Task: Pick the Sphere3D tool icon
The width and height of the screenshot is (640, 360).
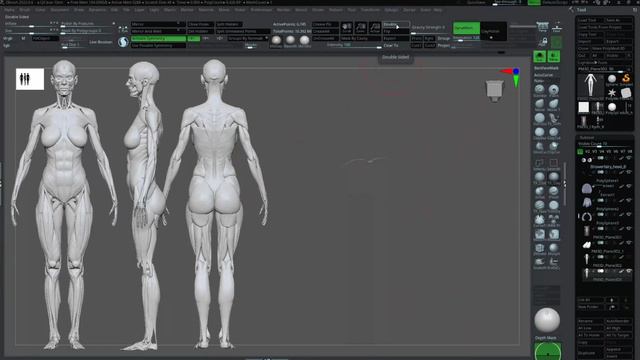Action: (611, 80)
